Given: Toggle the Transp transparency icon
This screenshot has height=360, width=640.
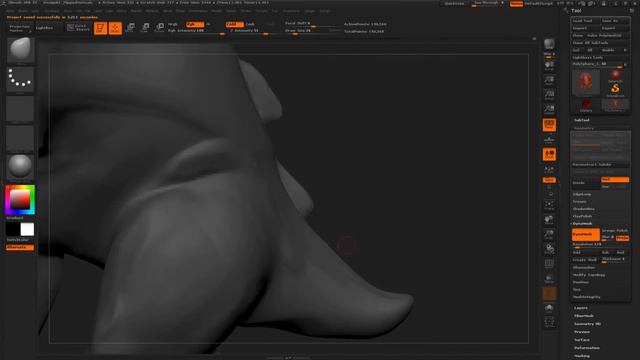Looking at the screenshot, I should tap(549, 279).
